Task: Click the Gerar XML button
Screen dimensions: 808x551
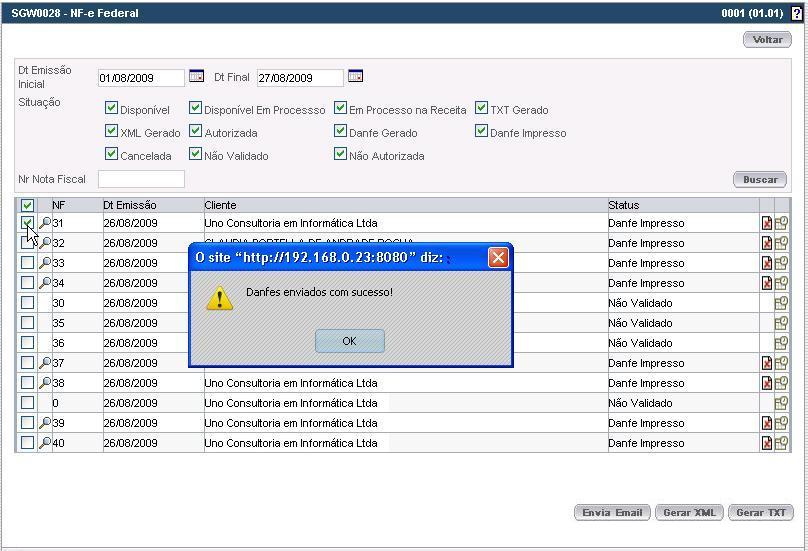Action: (689, 512)
